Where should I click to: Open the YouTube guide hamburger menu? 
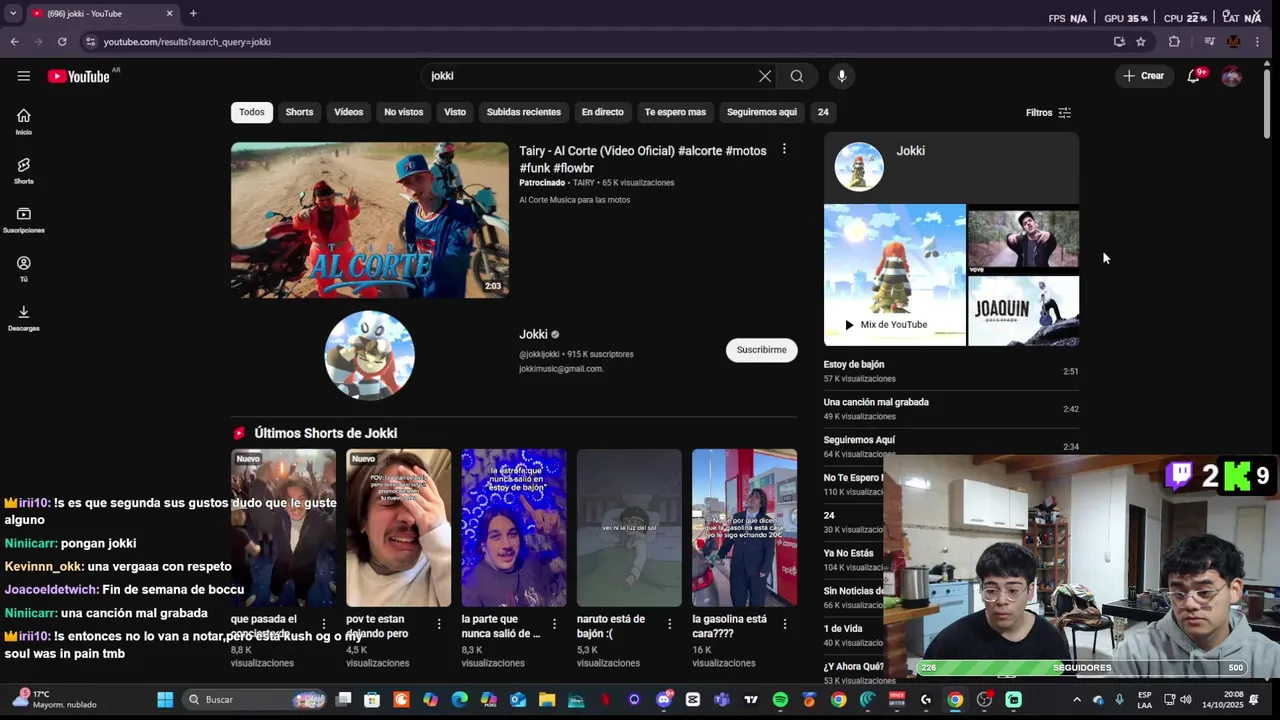[23, 76]
